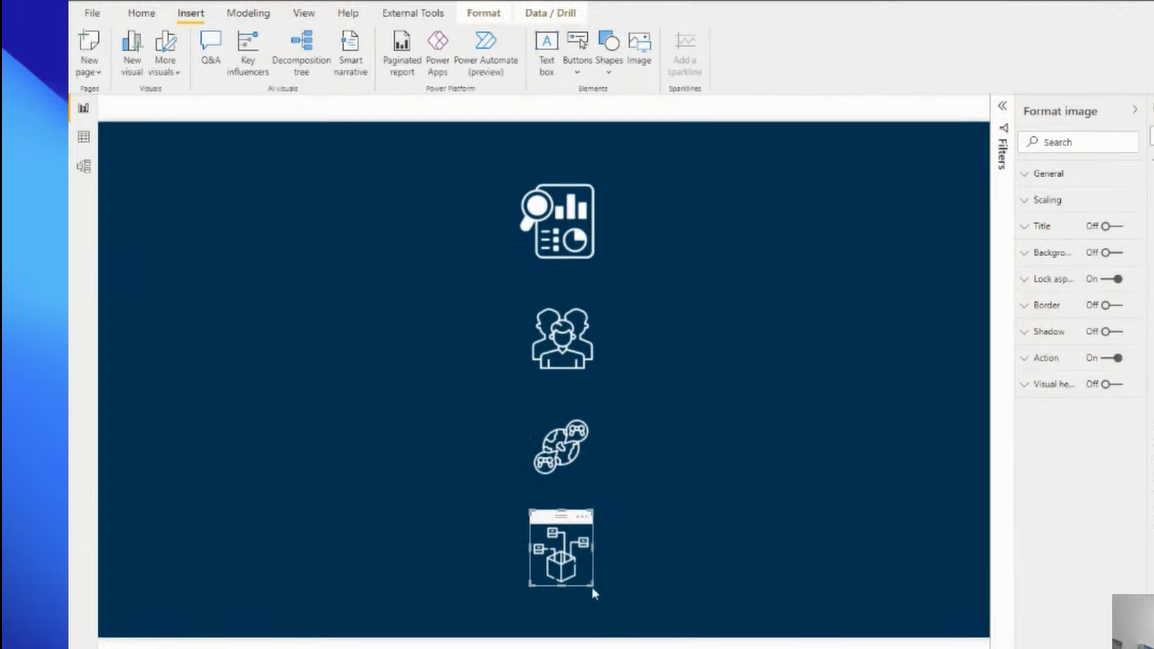Insert a Text box
The image size is (1154, 649).
[546, 53]
